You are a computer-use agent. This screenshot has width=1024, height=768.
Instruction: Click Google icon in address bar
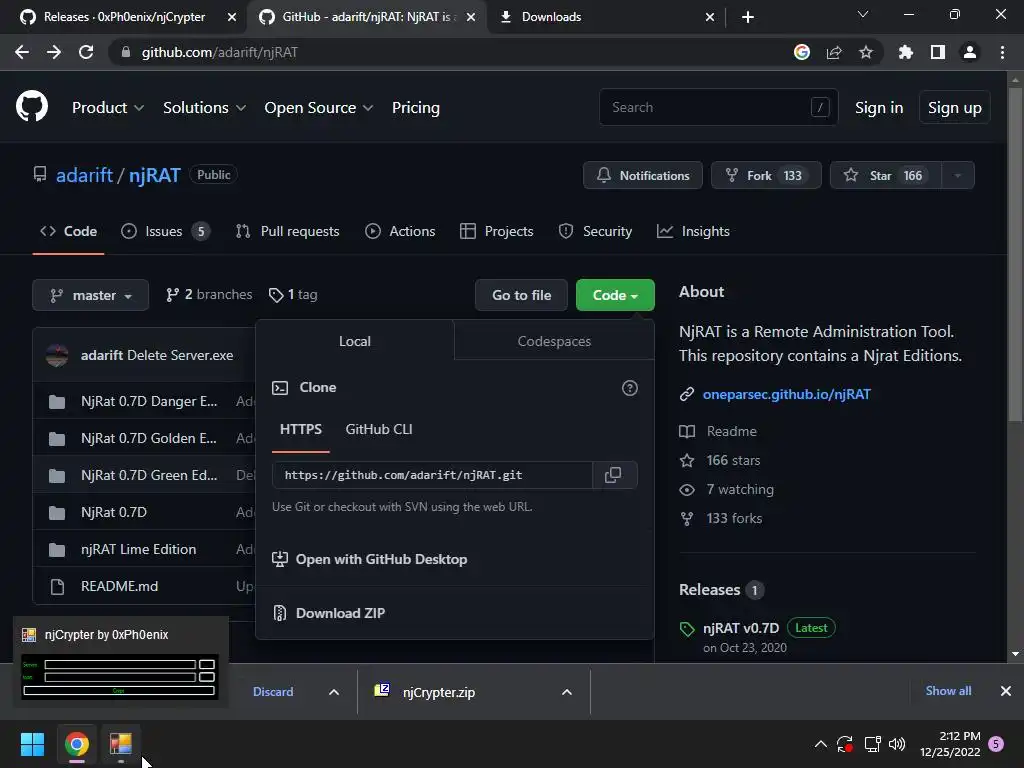tap(802, 52)
